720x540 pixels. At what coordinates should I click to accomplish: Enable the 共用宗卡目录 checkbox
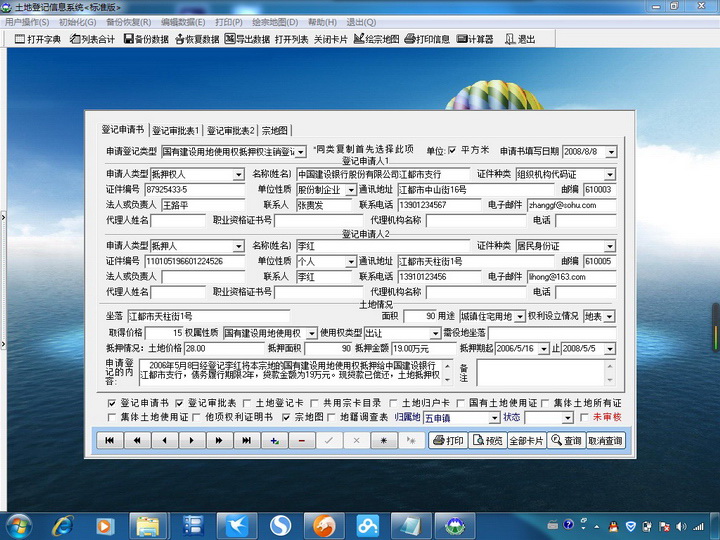pyautogui.click(x=315, y=403)
